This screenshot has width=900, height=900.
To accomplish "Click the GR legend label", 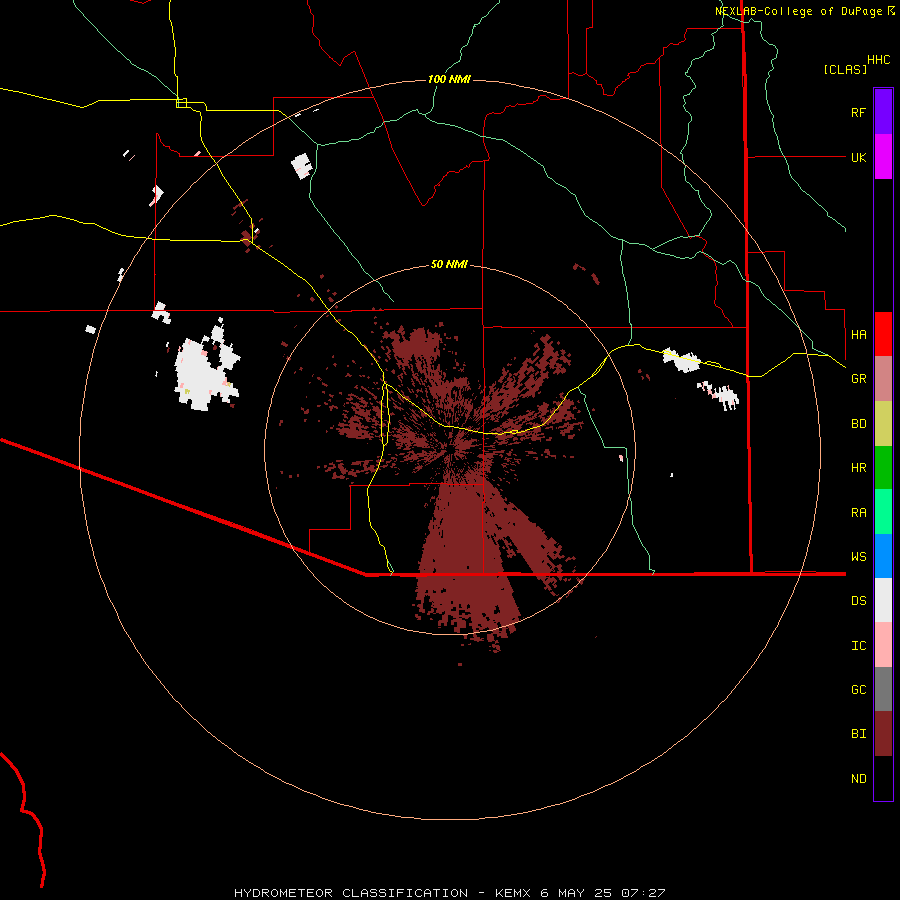I will click(858, 379).
